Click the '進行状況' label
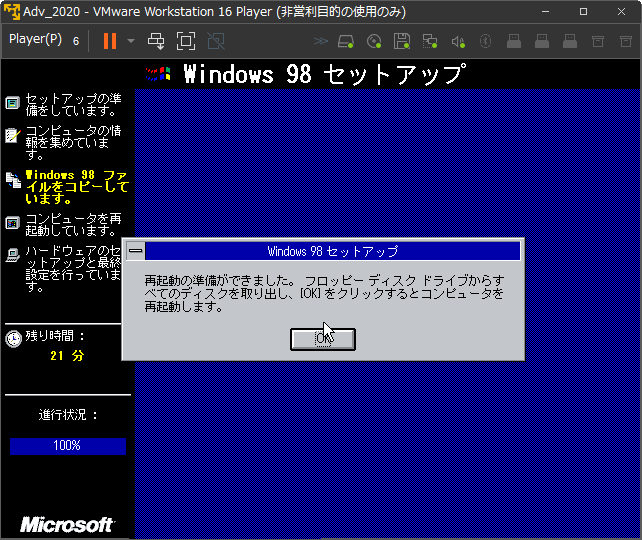Screen dimensions: 642x540 point(68,415)
